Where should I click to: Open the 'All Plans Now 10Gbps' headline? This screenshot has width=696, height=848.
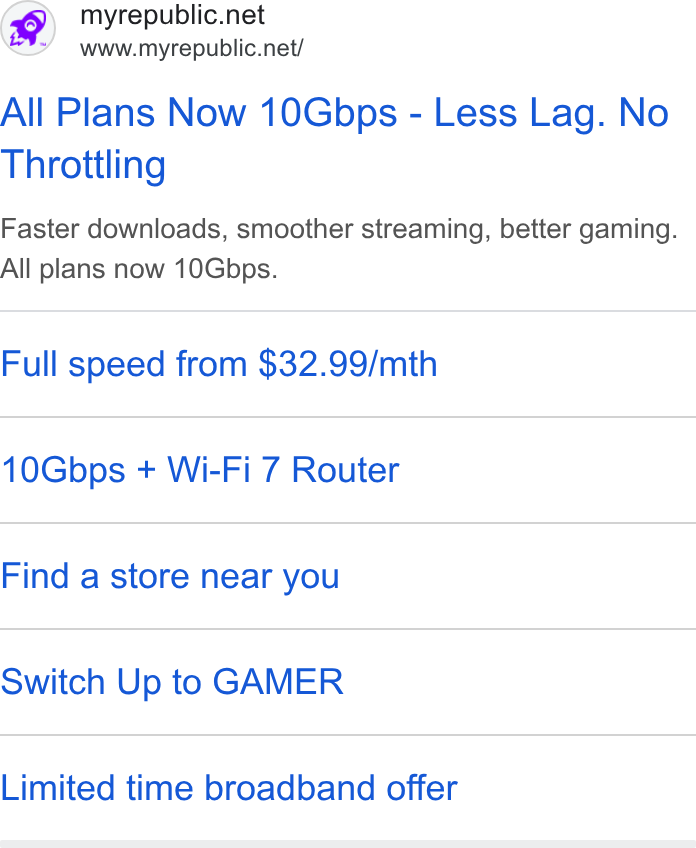[x=334, y=138]
